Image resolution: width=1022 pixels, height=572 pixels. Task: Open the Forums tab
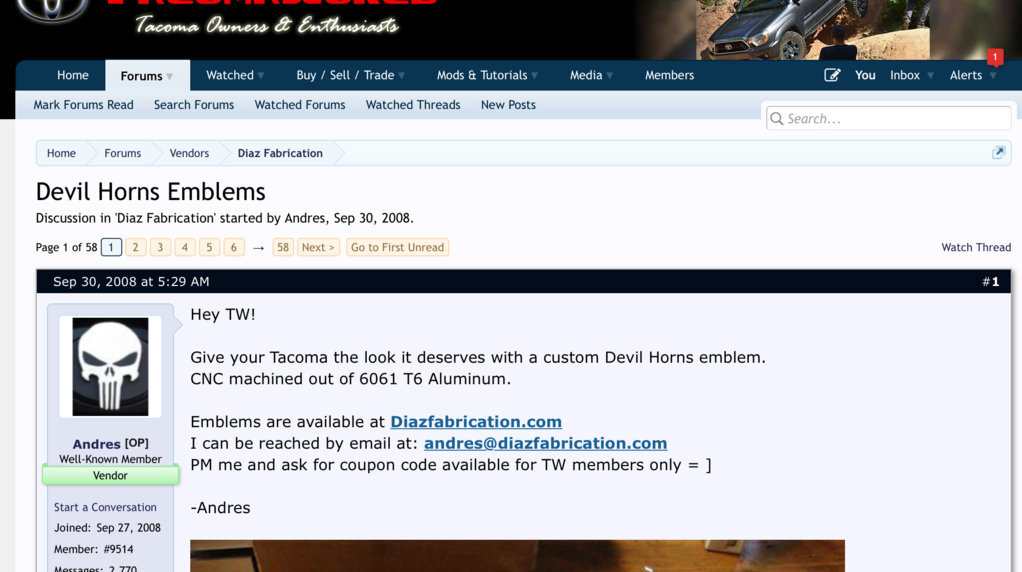(141, 76)
